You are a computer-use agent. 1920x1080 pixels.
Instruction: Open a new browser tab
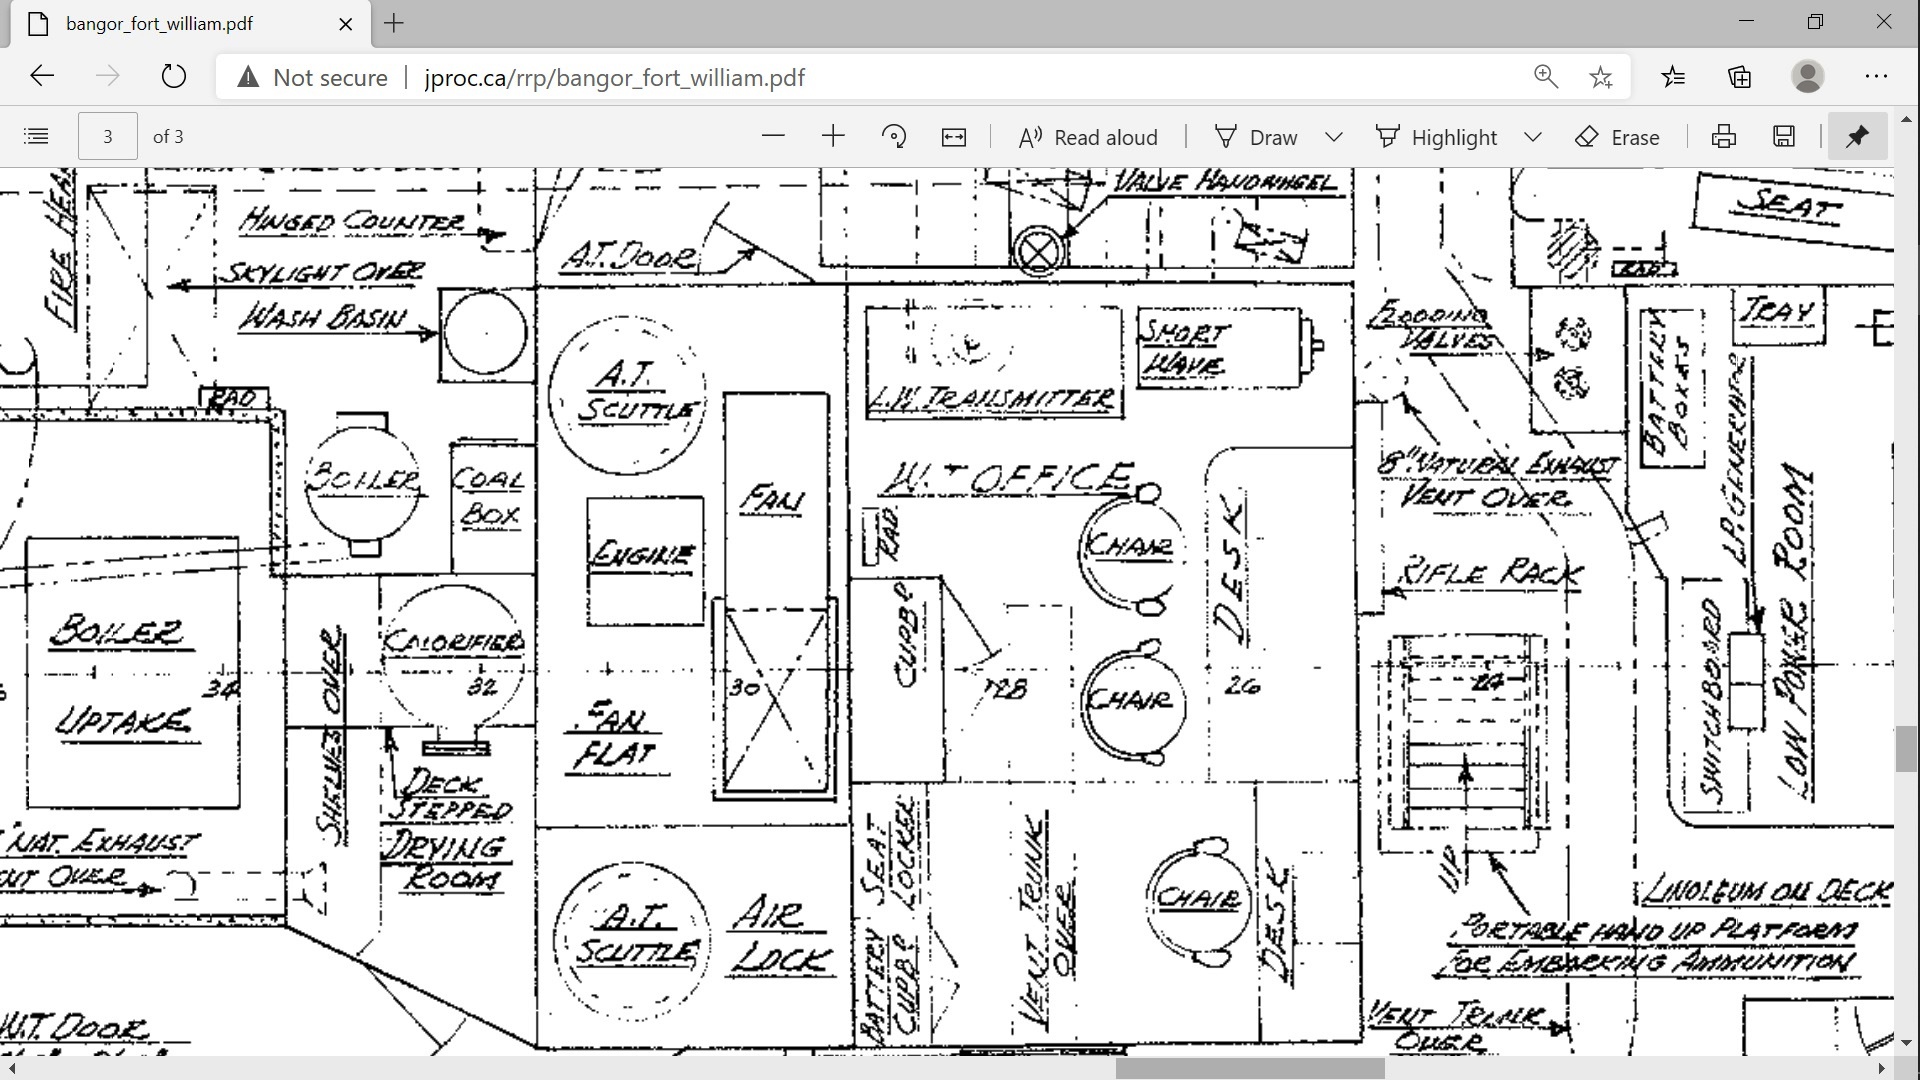394,23
